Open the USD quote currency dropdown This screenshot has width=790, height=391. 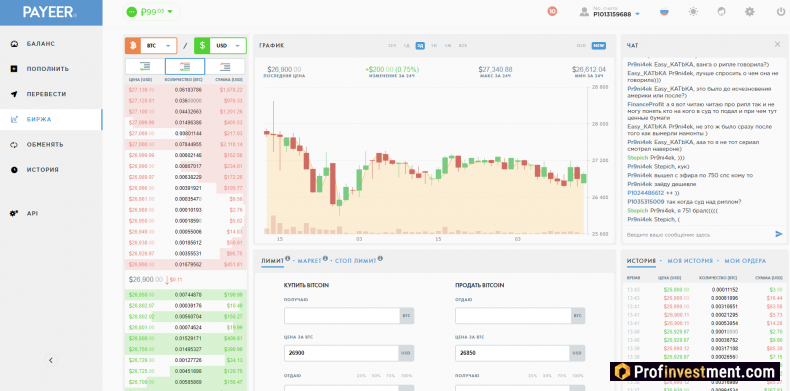[228, 45]
